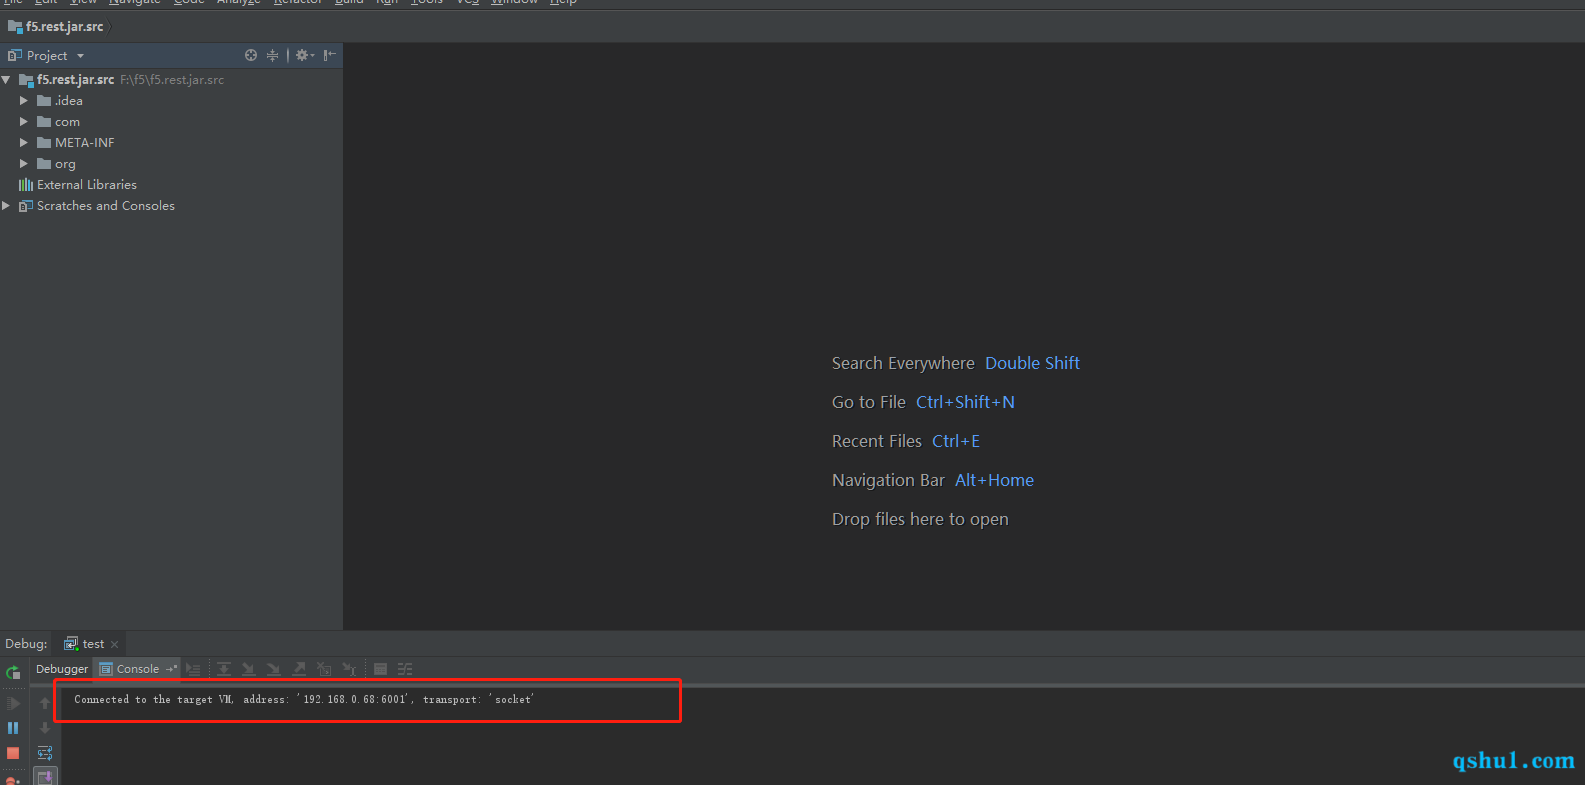This screenshot has width=1585, height=785.
Task: Select the External Libraries row
Action: click(x=171, y=185)
